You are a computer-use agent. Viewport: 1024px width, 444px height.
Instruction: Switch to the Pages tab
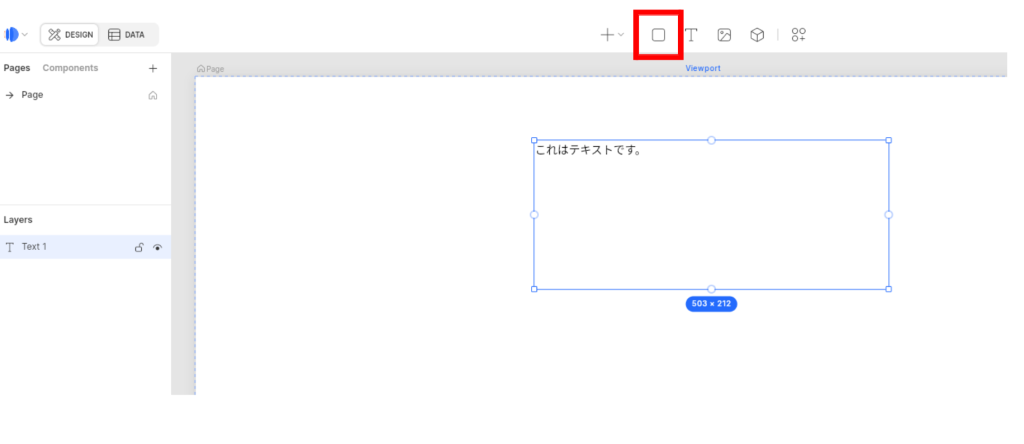tap(16, 68)
